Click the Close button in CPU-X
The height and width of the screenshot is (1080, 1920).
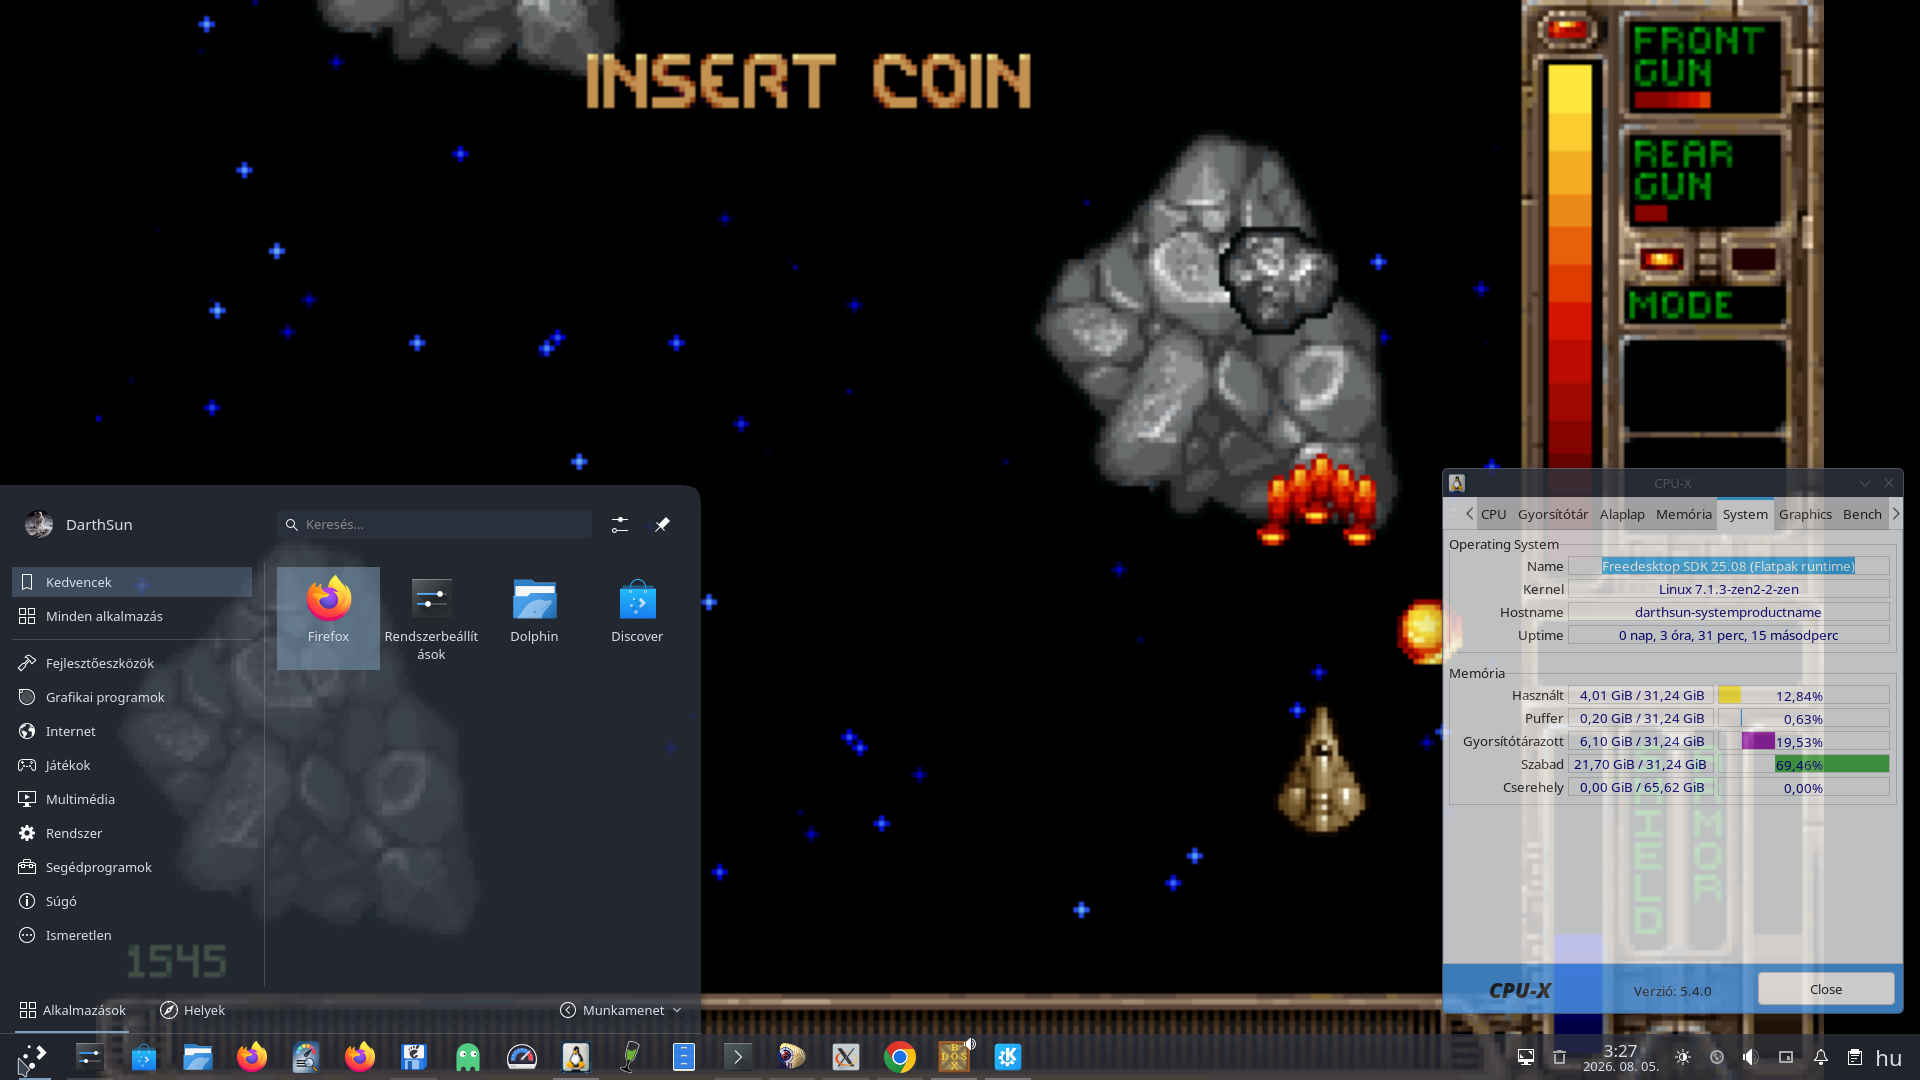click(1826, 989)
